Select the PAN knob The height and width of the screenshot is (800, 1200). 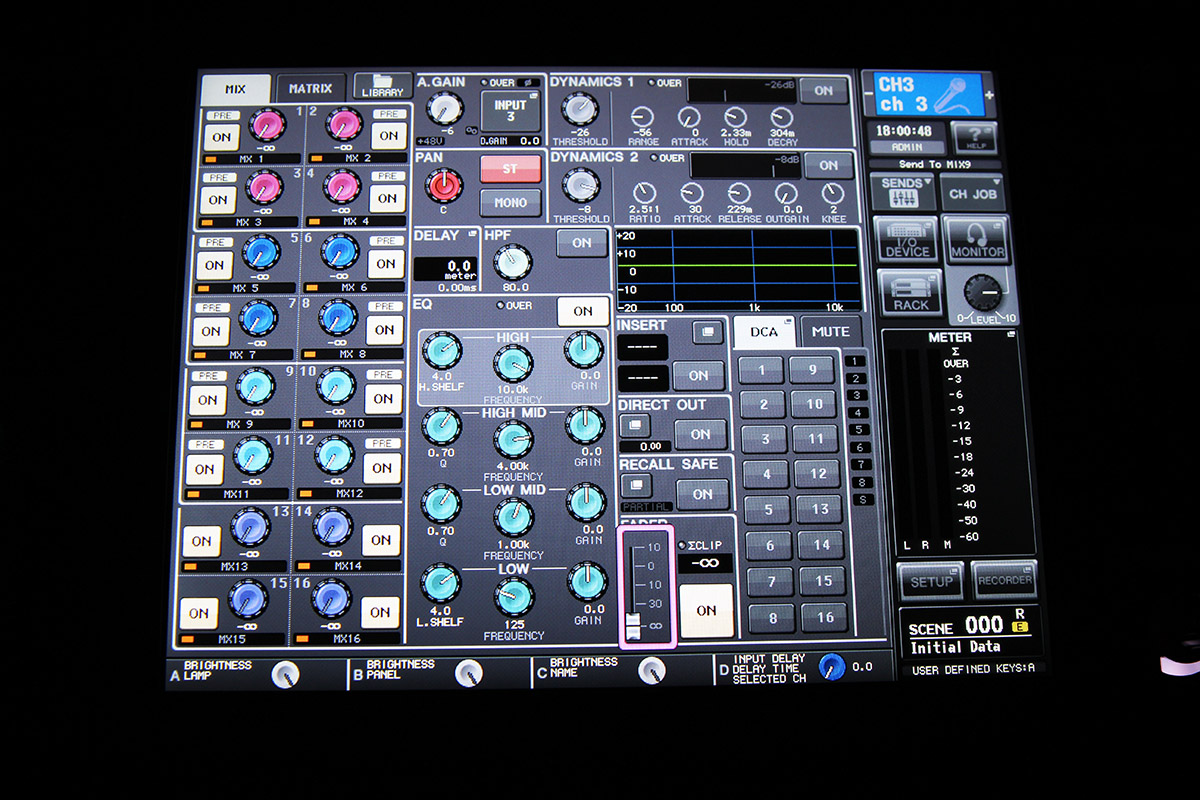tap(443, 186)
